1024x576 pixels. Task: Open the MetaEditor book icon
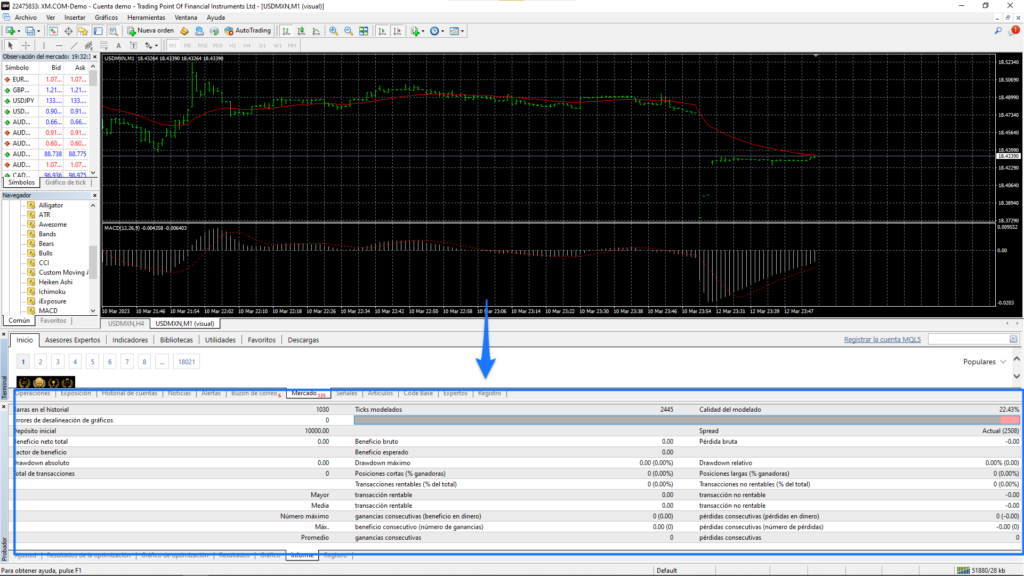pyautogui.click(x=184, y=31)
